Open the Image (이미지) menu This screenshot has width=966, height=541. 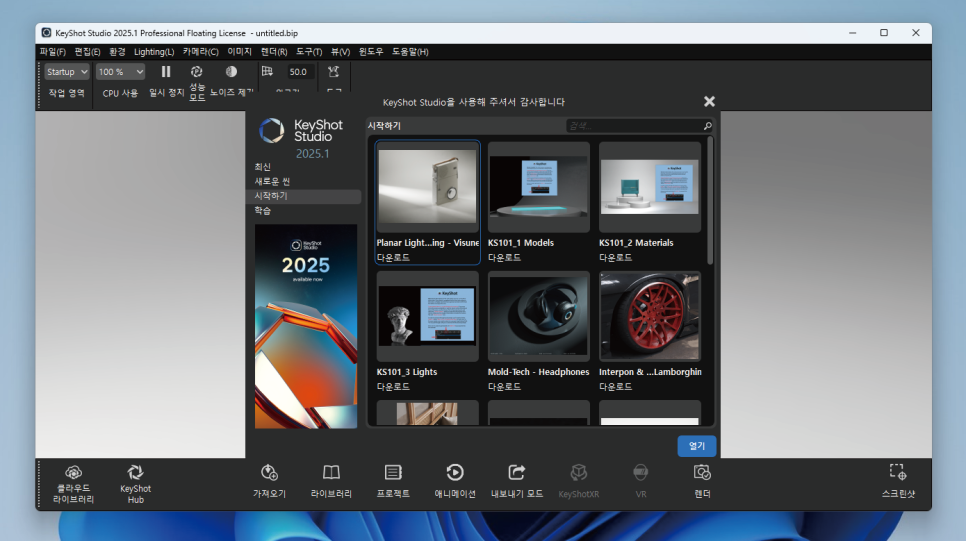click(x=239, y=52)
